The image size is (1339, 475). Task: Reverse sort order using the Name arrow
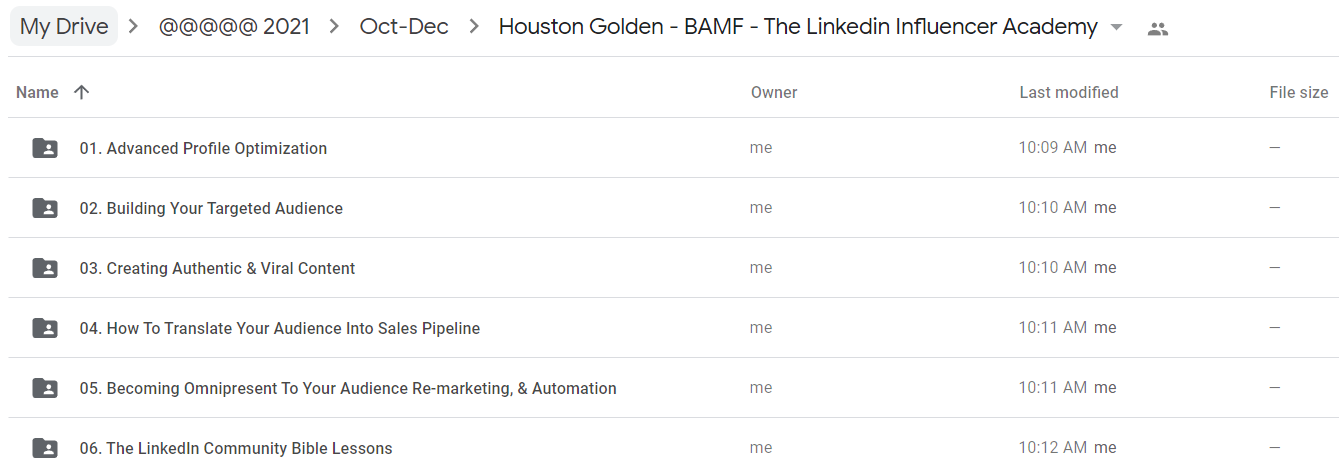(82, 92)
